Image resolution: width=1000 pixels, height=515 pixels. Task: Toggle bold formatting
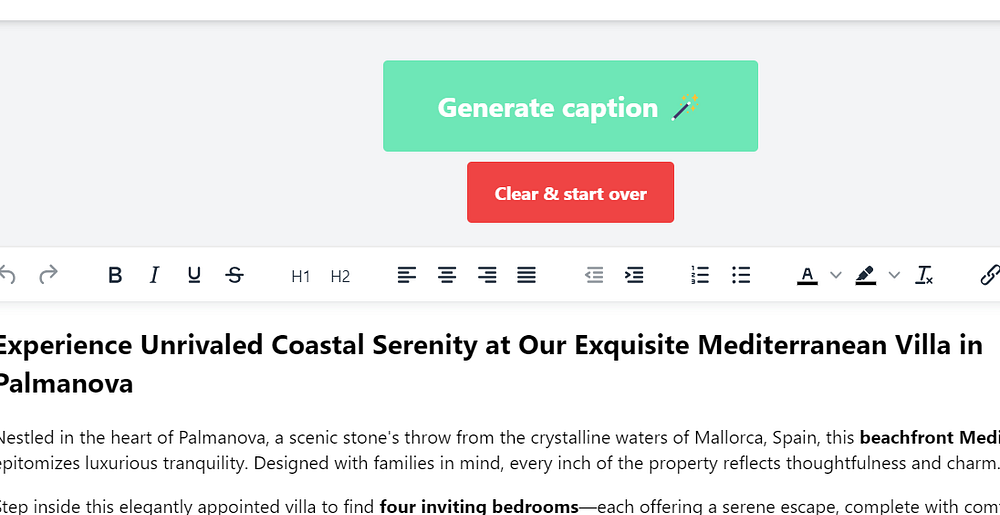coord(115,275)
